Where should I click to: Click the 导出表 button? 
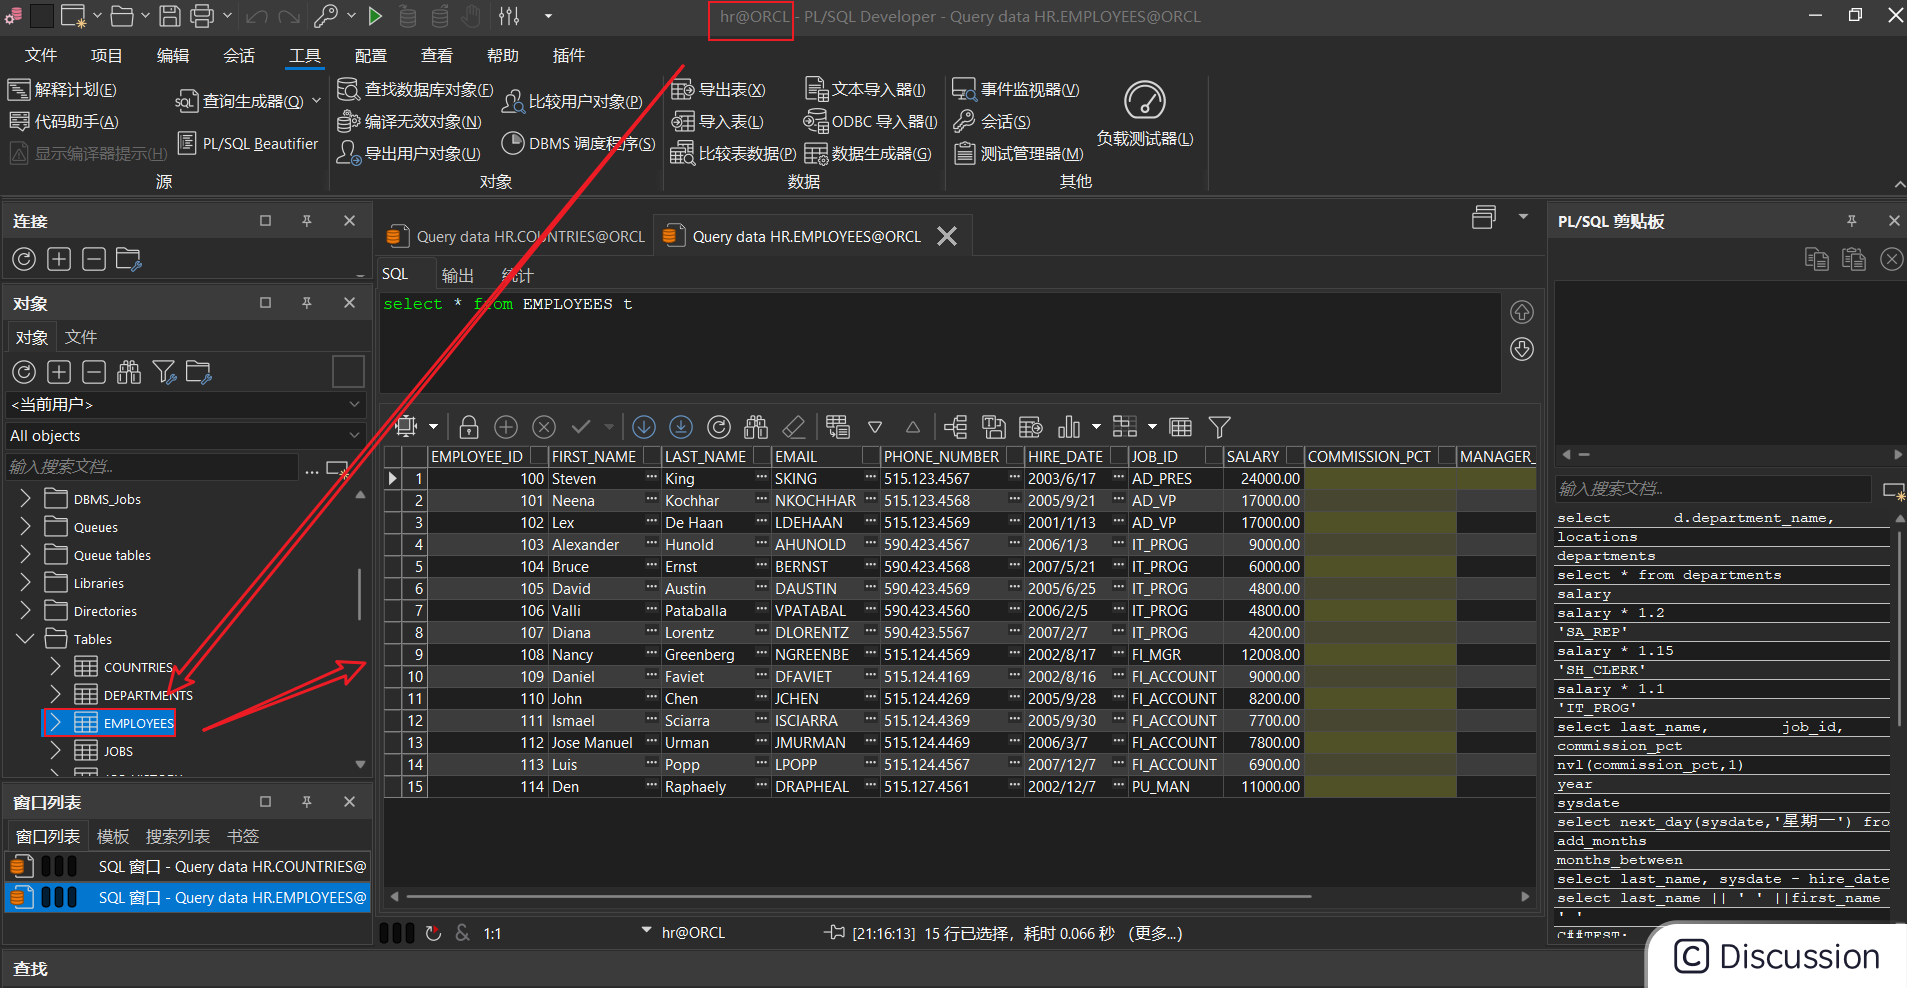(x=718, y=90)
